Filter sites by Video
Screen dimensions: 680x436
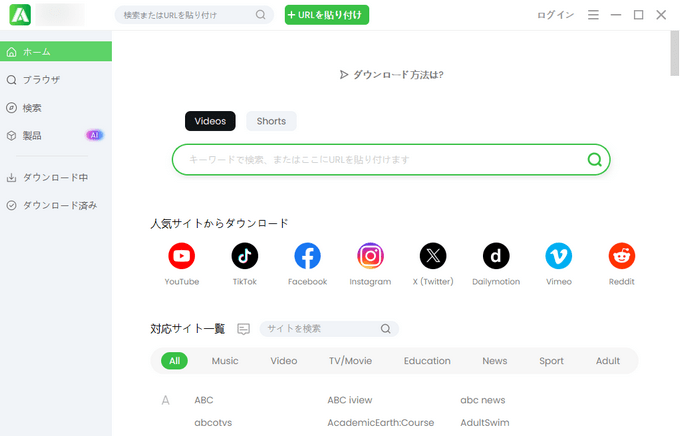(284, 361)
